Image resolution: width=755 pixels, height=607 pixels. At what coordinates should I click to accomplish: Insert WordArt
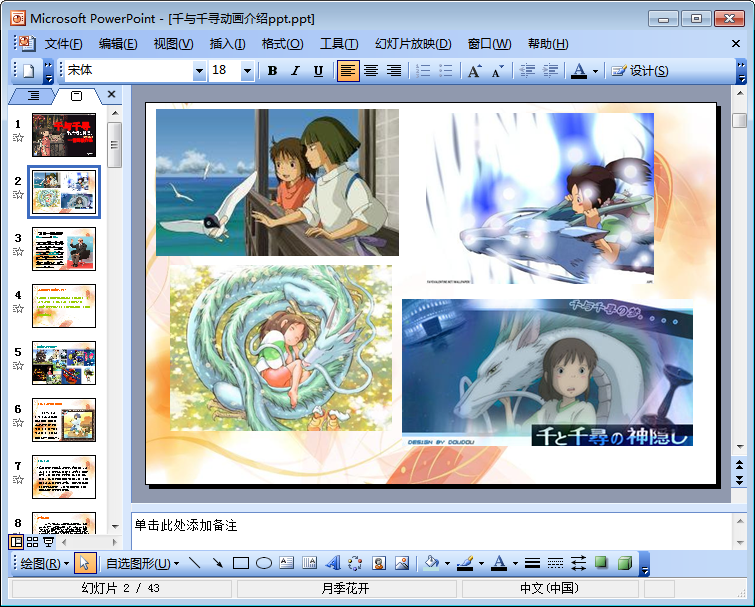pos(333,563)
